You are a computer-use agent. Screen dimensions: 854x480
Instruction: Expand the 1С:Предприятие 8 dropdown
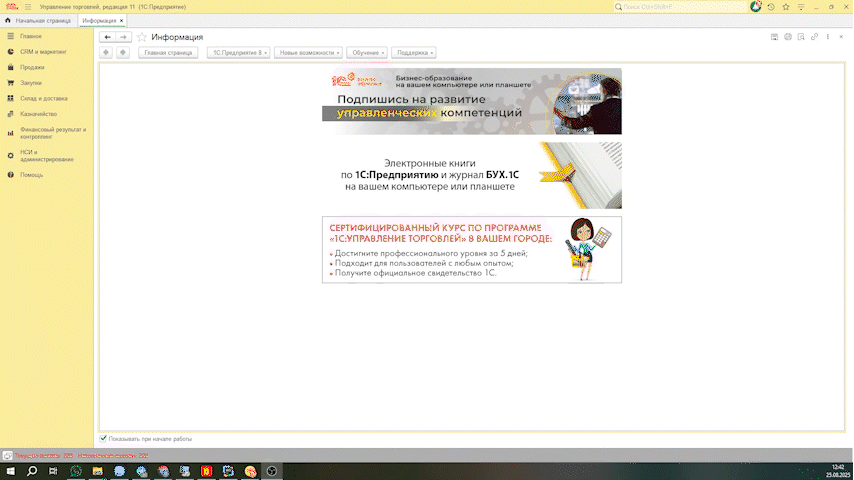(x=239, y=53)
